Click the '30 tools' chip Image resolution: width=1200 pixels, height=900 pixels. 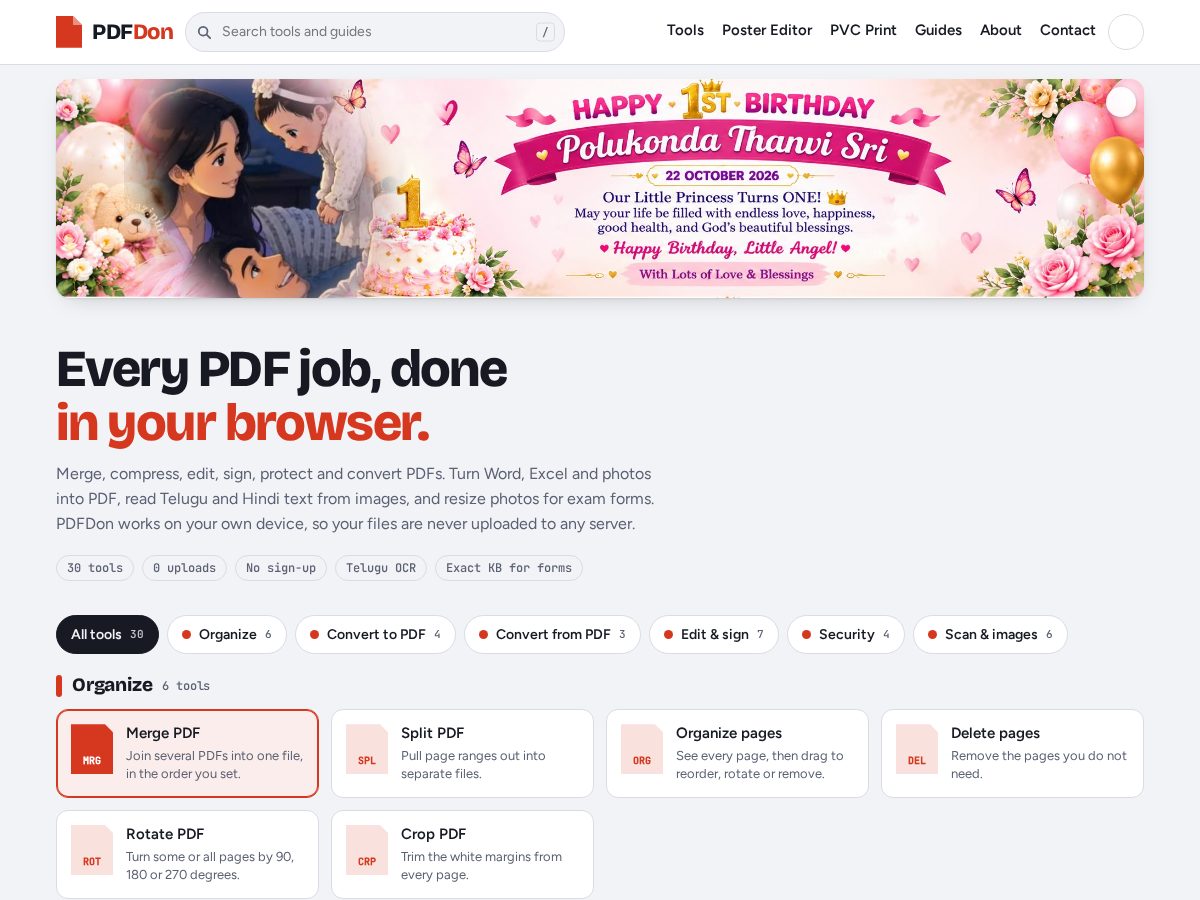click(x=95, y=568)
